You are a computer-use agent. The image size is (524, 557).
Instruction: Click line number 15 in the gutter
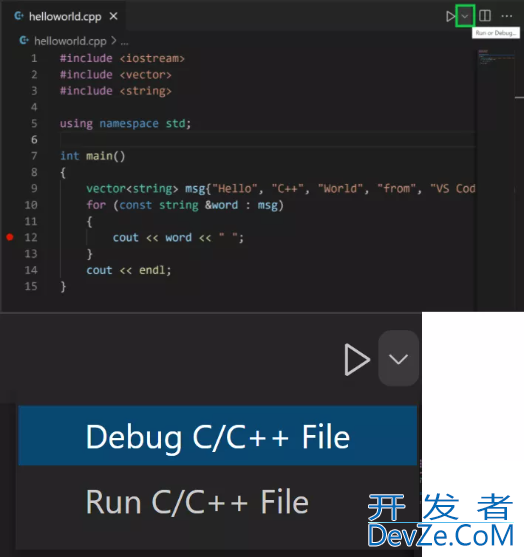[x=31, y=287]
